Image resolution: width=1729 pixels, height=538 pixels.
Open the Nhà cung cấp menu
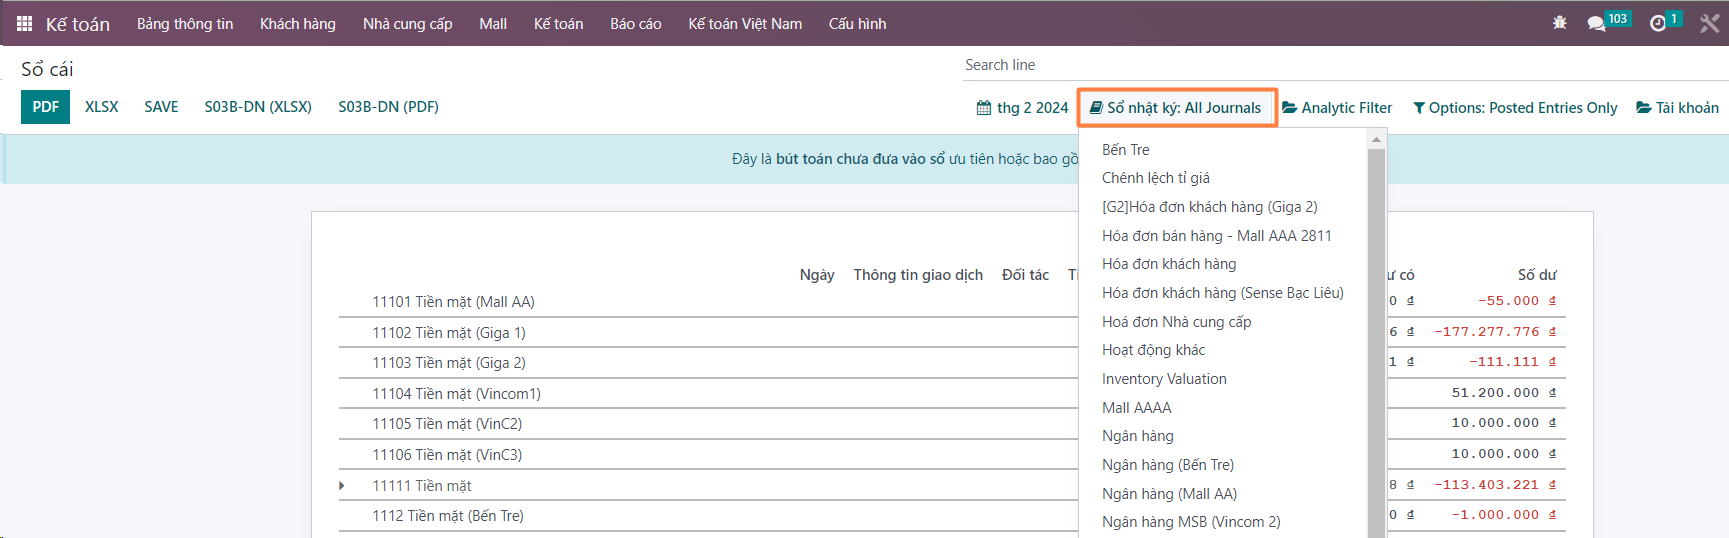coord(408,23)
